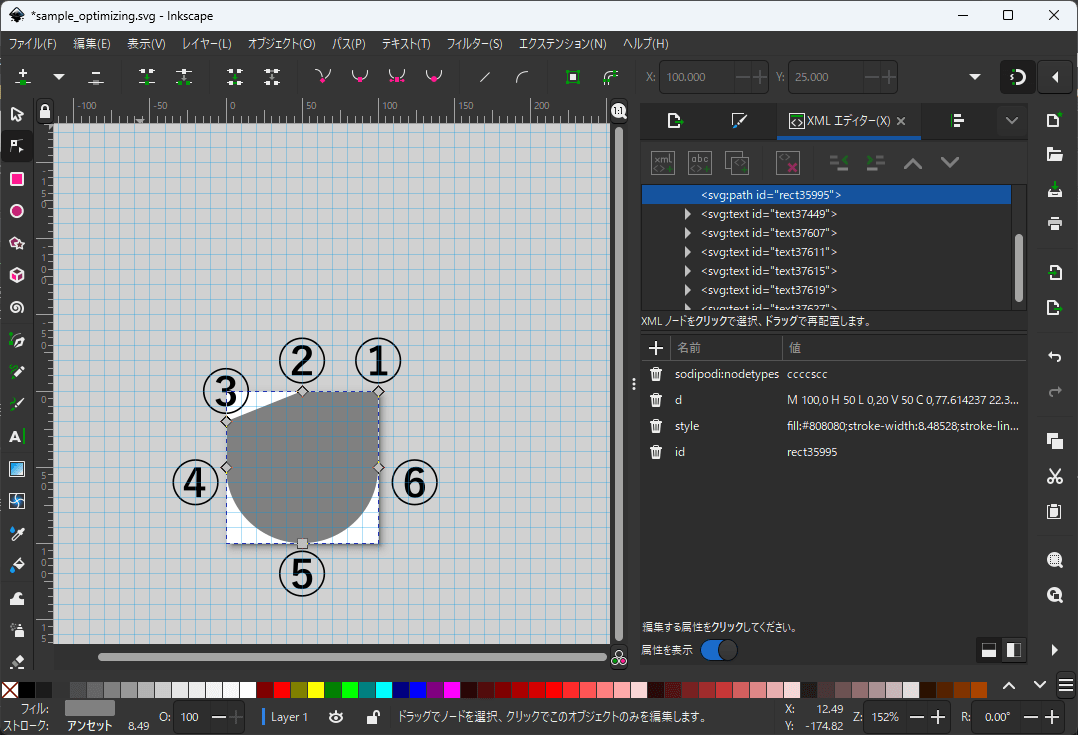Expand the text37449 tree node
This screenshot has height=735, width=1078.
(x=687, y=214)
